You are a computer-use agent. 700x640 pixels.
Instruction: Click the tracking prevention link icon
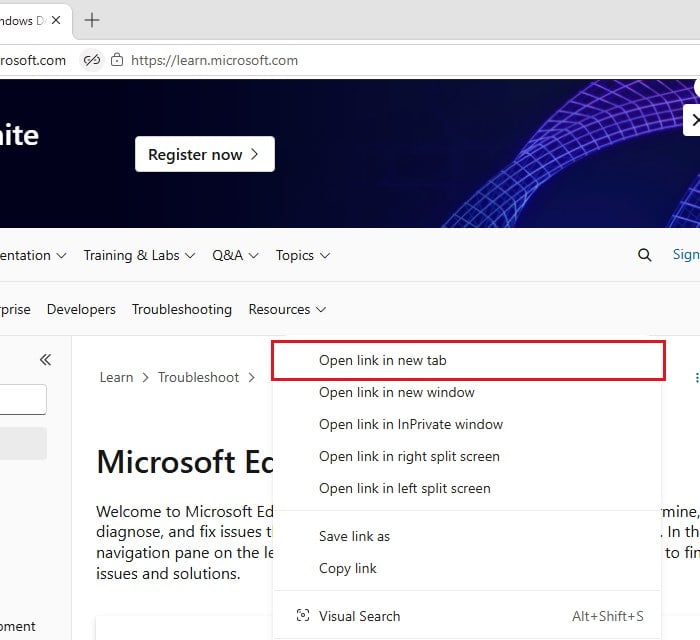pyautogui.click(x=92, y=60)
